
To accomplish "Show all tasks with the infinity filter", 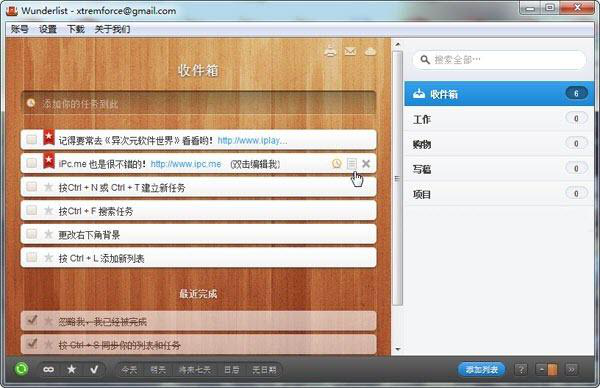I will 49,369.
